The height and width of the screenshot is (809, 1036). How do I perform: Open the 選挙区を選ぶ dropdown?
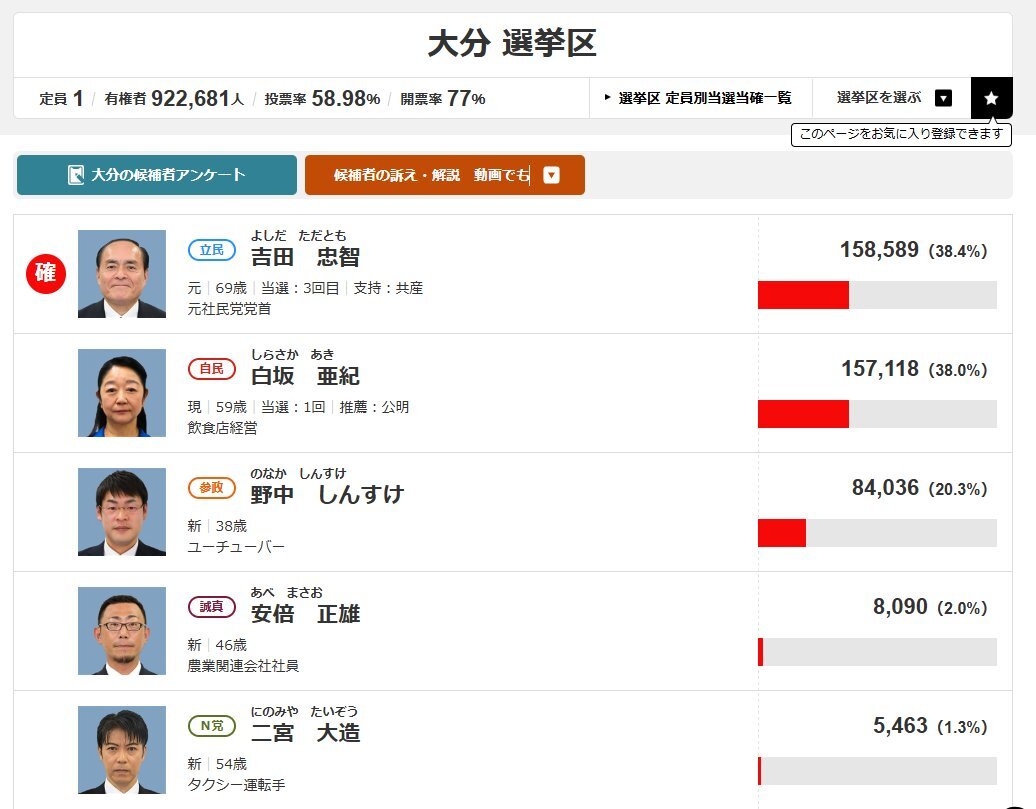coord(891,98)
